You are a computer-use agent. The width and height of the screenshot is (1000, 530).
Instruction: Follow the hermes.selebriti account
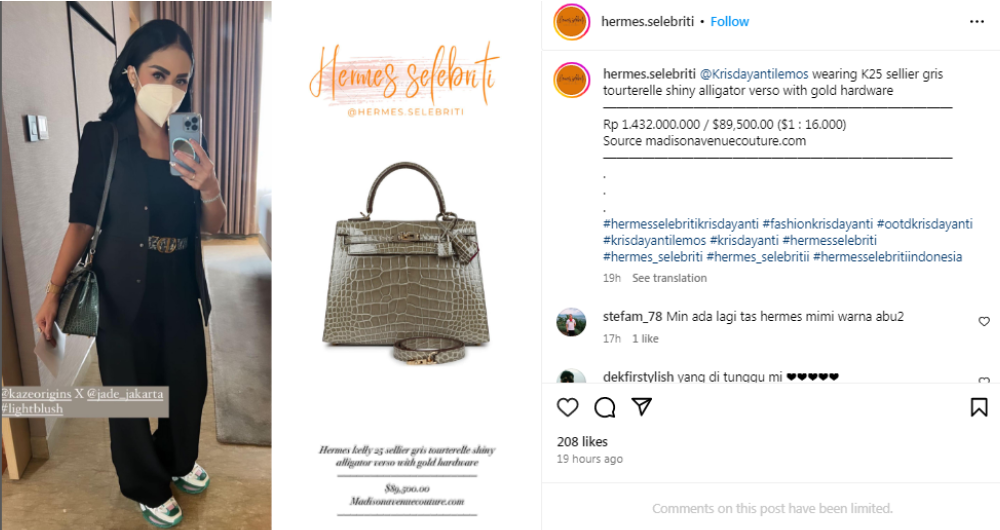coord(730,22)
